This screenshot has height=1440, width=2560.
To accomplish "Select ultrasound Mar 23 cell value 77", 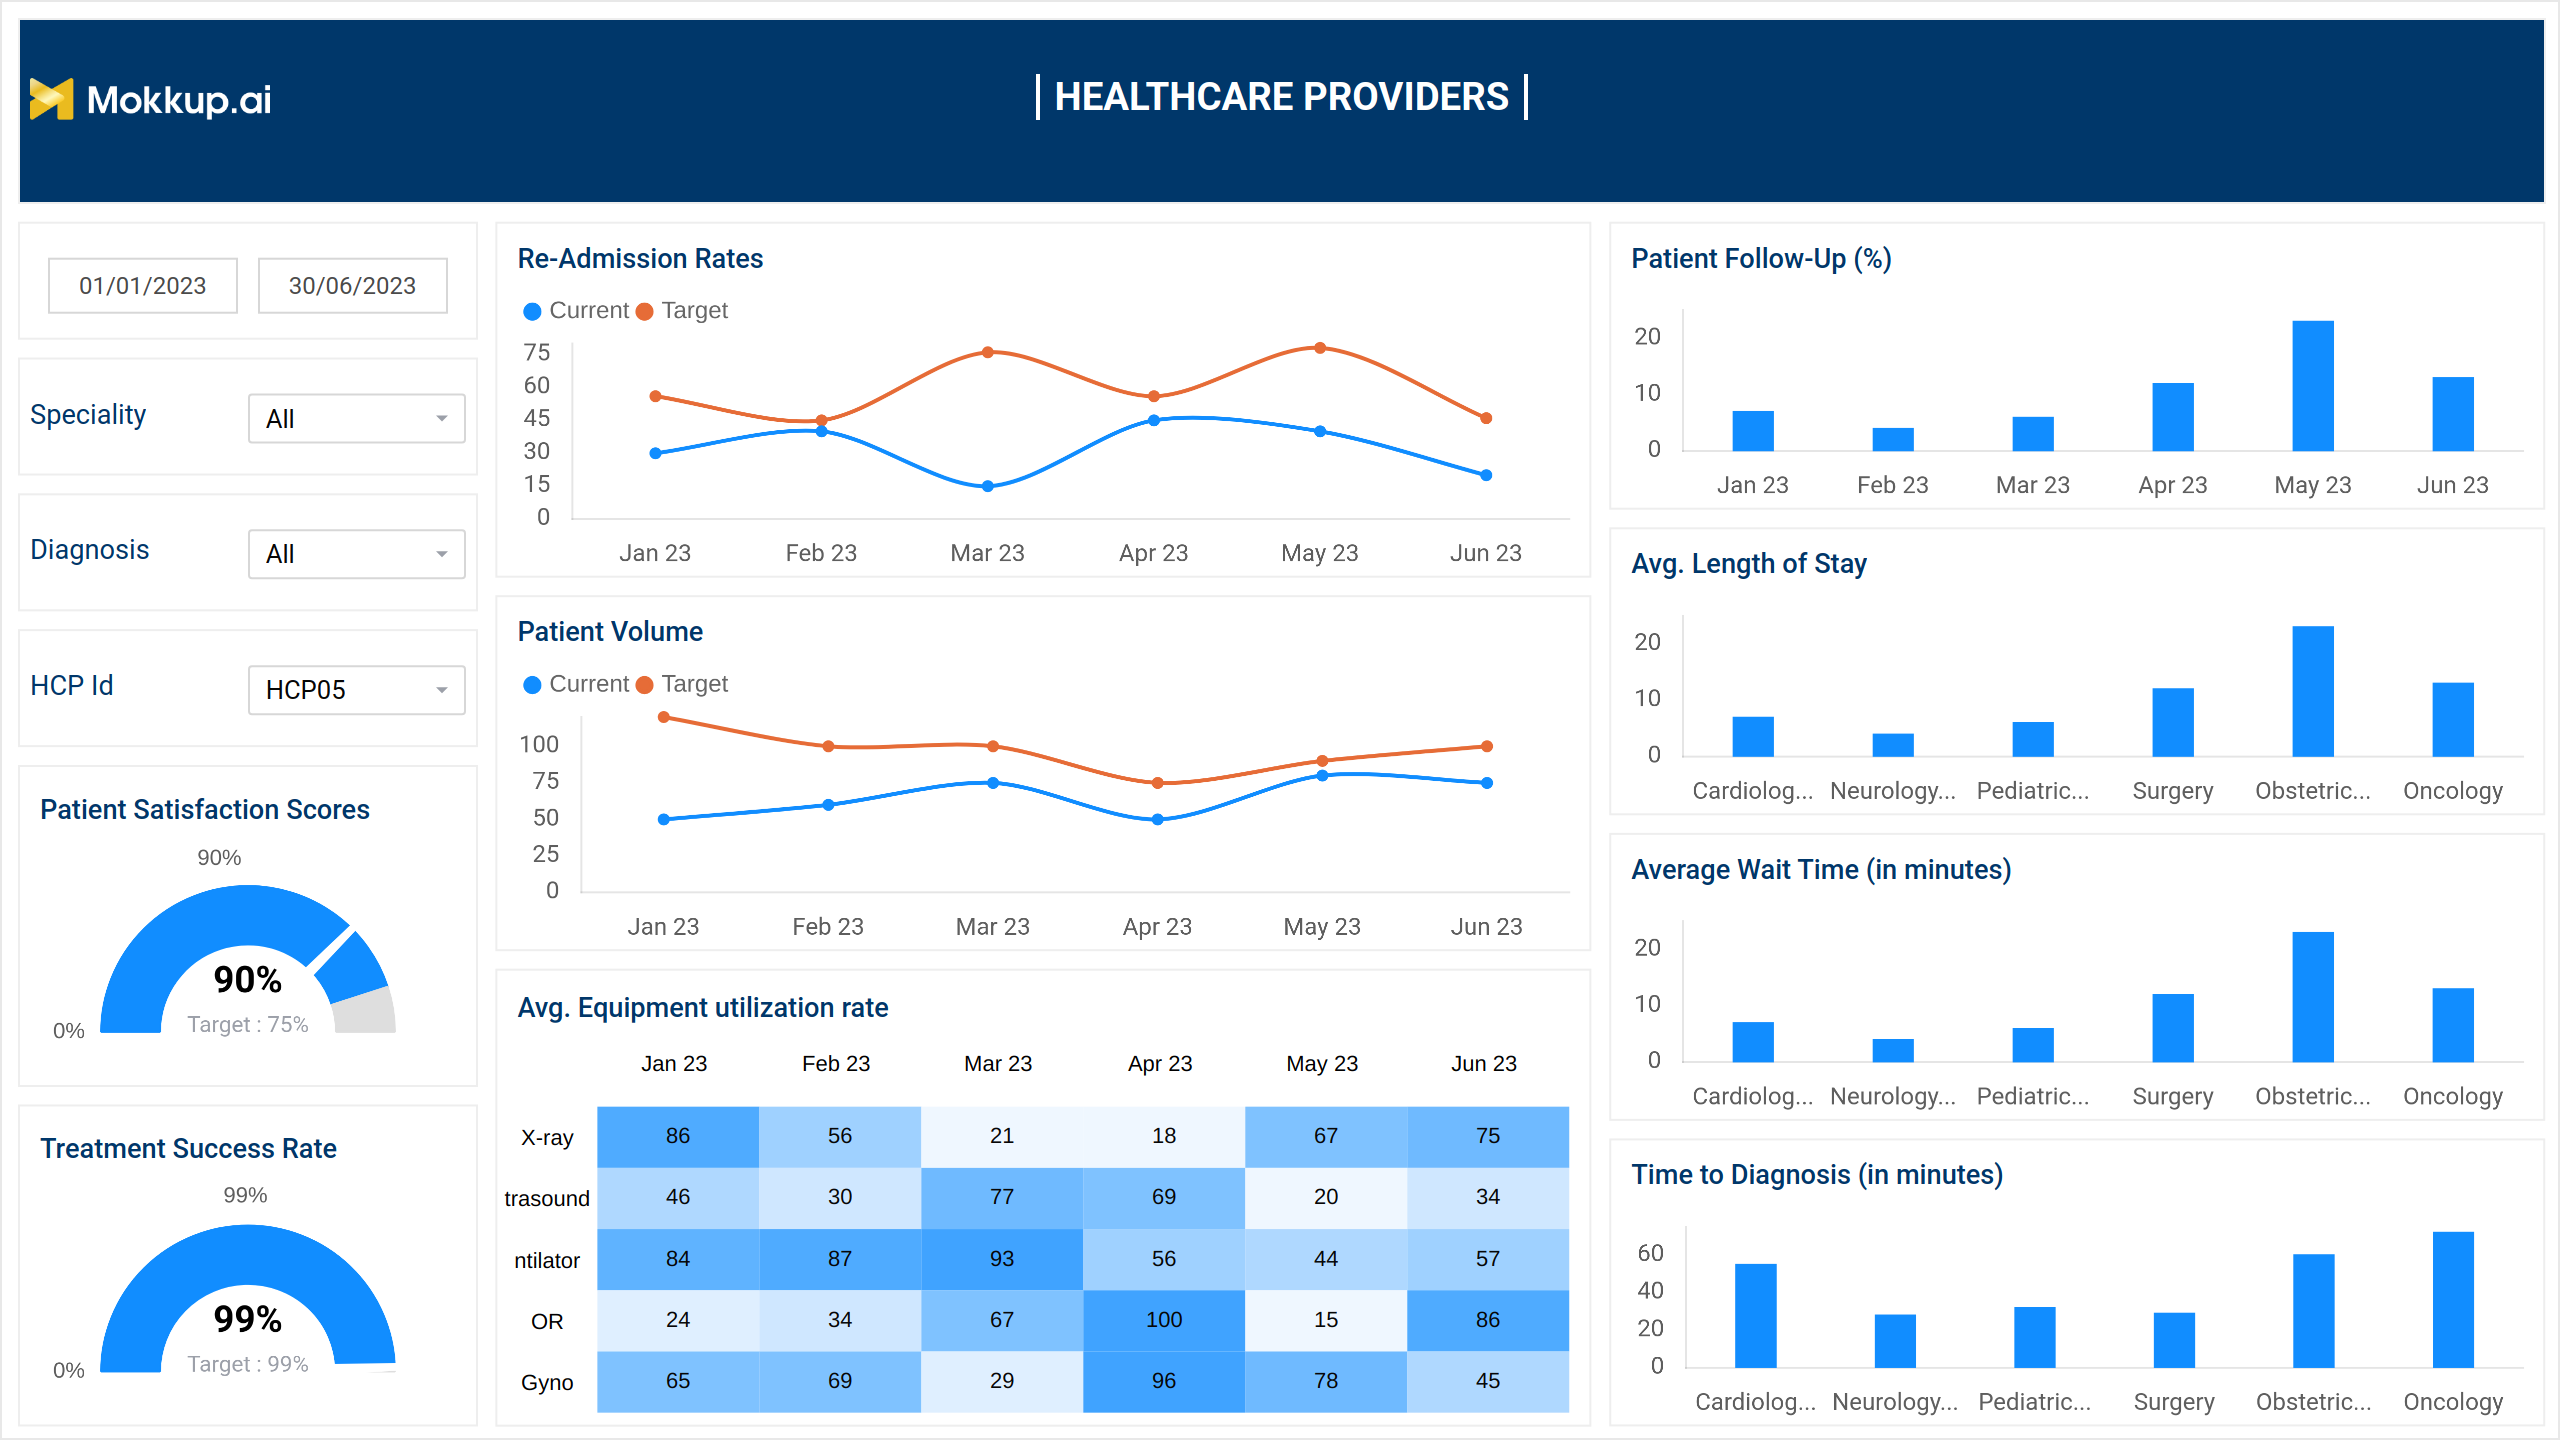I will click(1002, 1197).
